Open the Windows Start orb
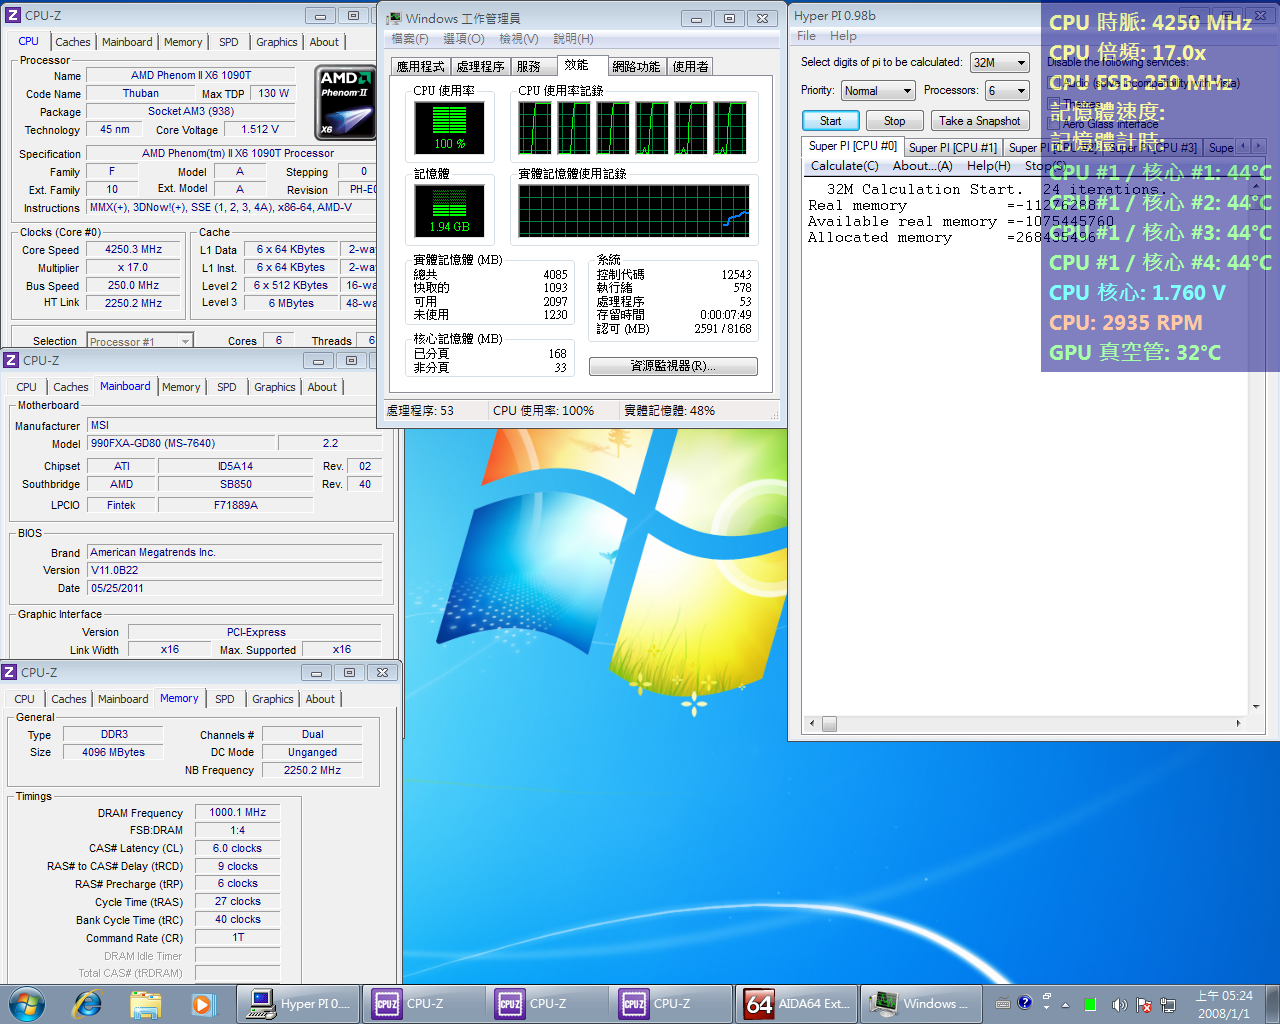1280x1024 pixels. click(27, 1004)
